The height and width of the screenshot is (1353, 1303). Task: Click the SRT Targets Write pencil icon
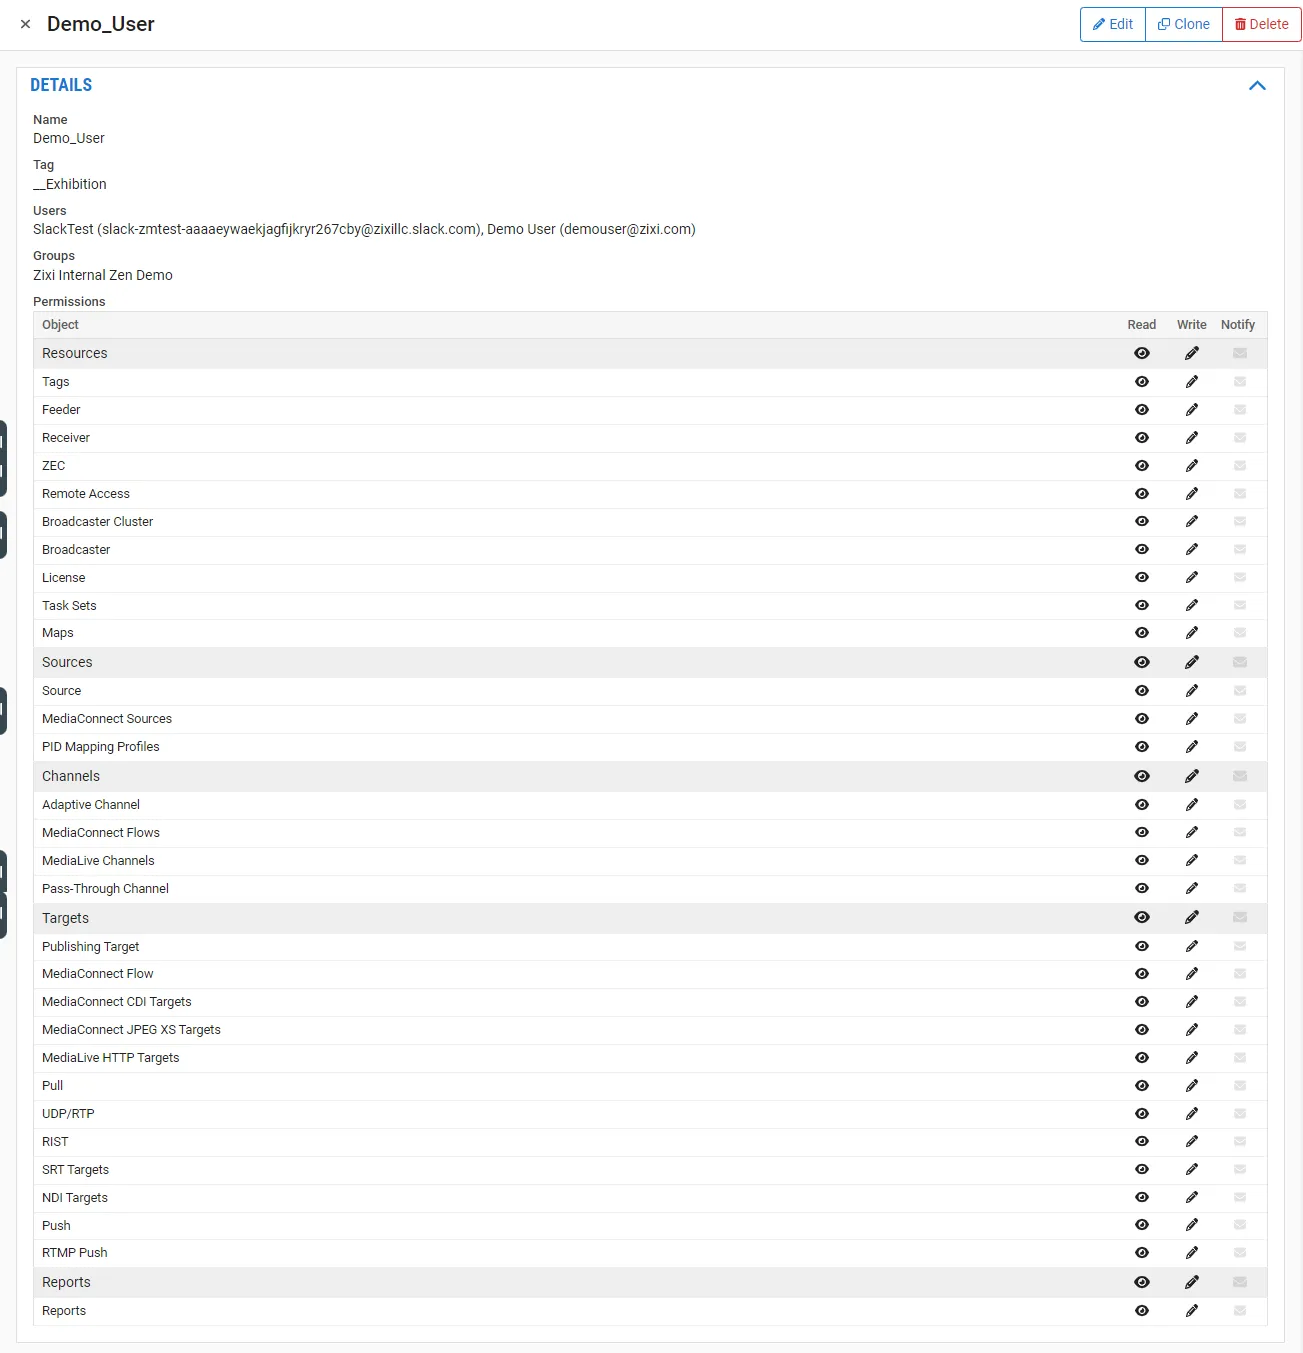pyautogui.click(x=1192, y=1169)
